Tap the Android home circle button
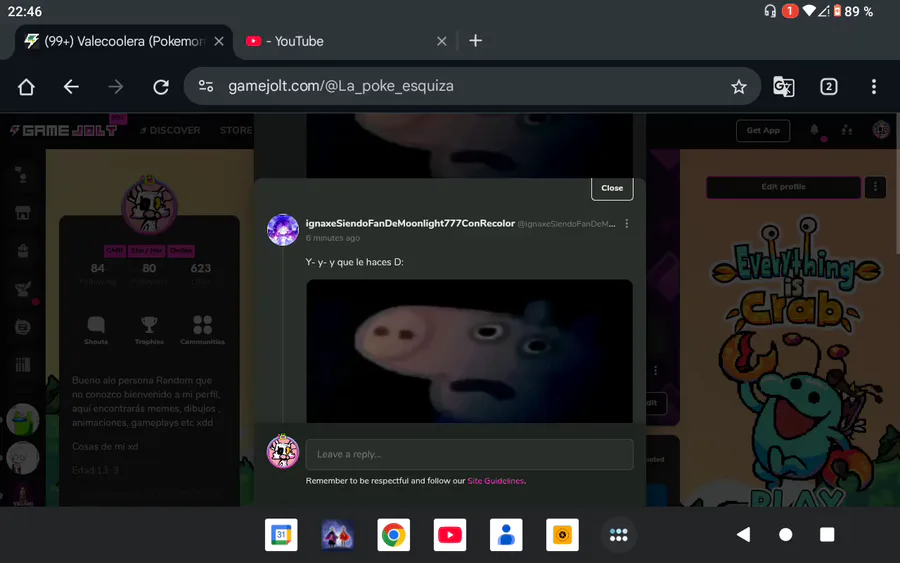Screen dimensions: 900x563 click(x=786, y=535)
